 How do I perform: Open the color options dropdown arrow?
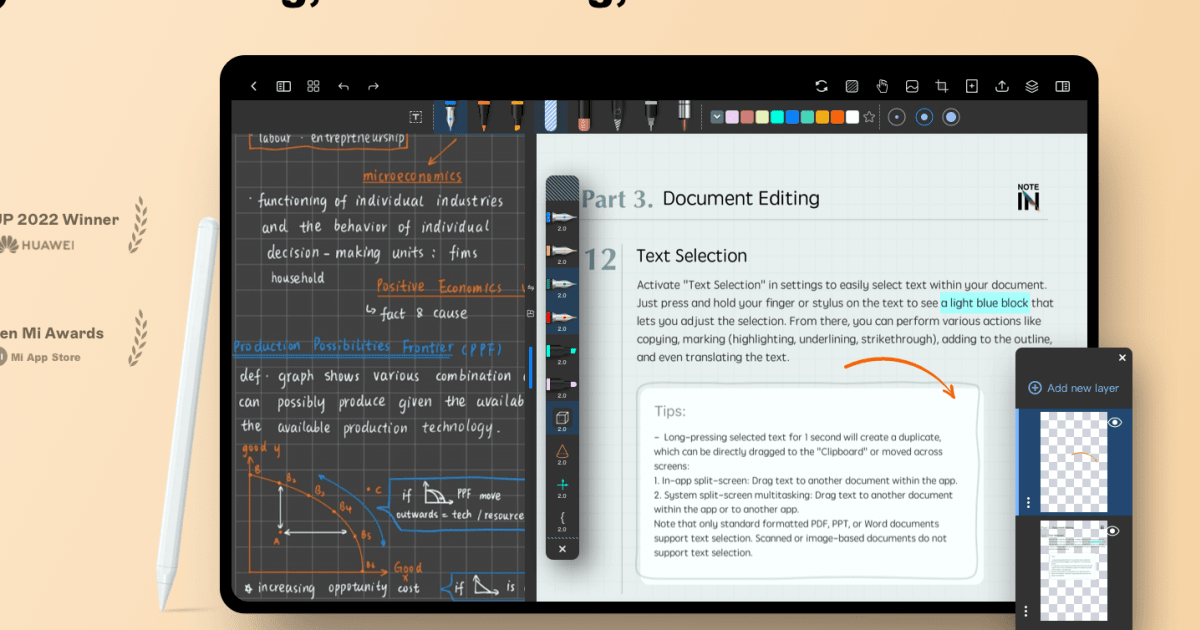pyautogui.click(x=717, y=116)
